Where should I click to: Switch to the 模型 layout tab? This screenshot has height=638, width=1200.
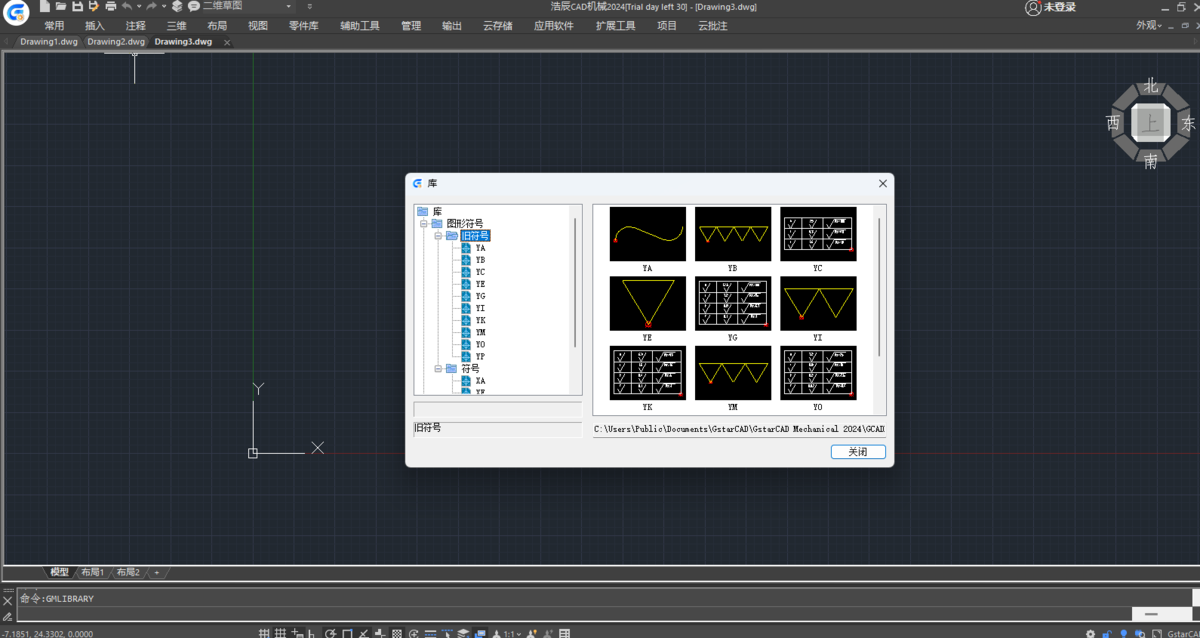coord(60,572)
